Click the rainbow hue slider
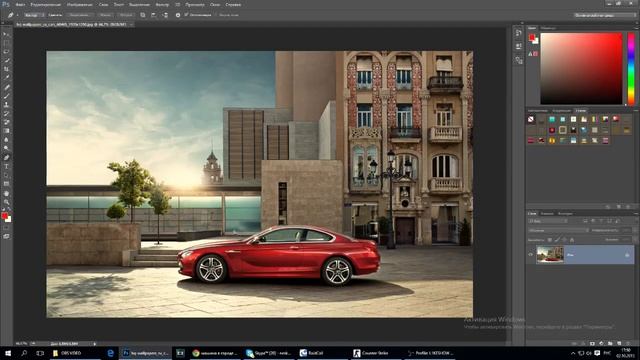The height and width of the screenshot is (360, 640). 631,69
